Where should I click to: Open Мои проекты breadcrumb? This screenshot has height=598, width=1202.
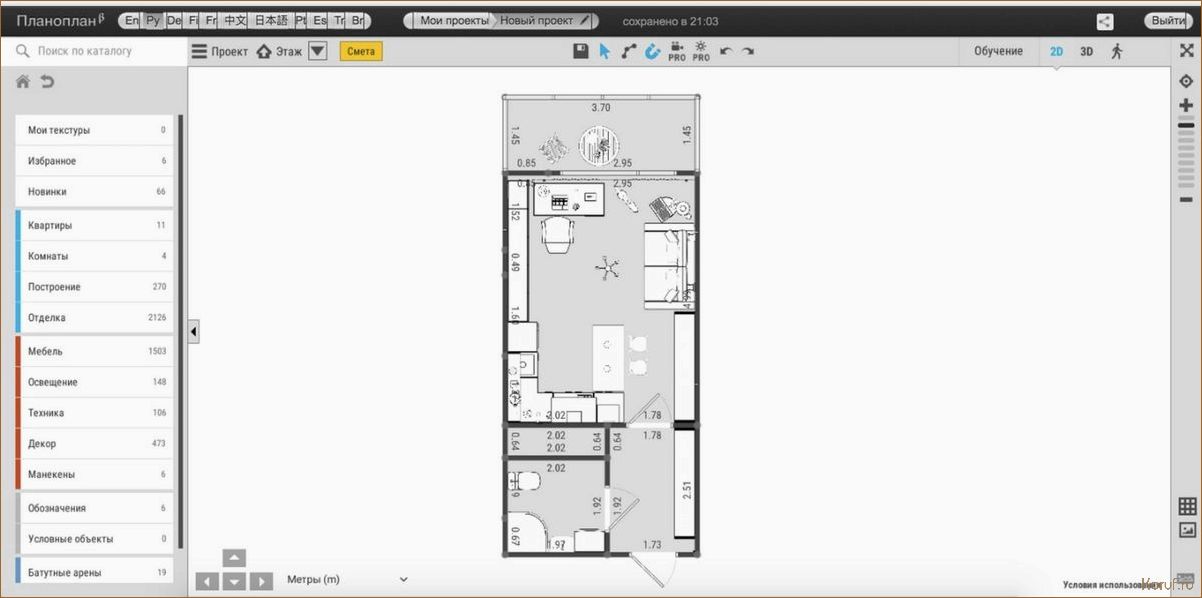(x=455, y=21)
